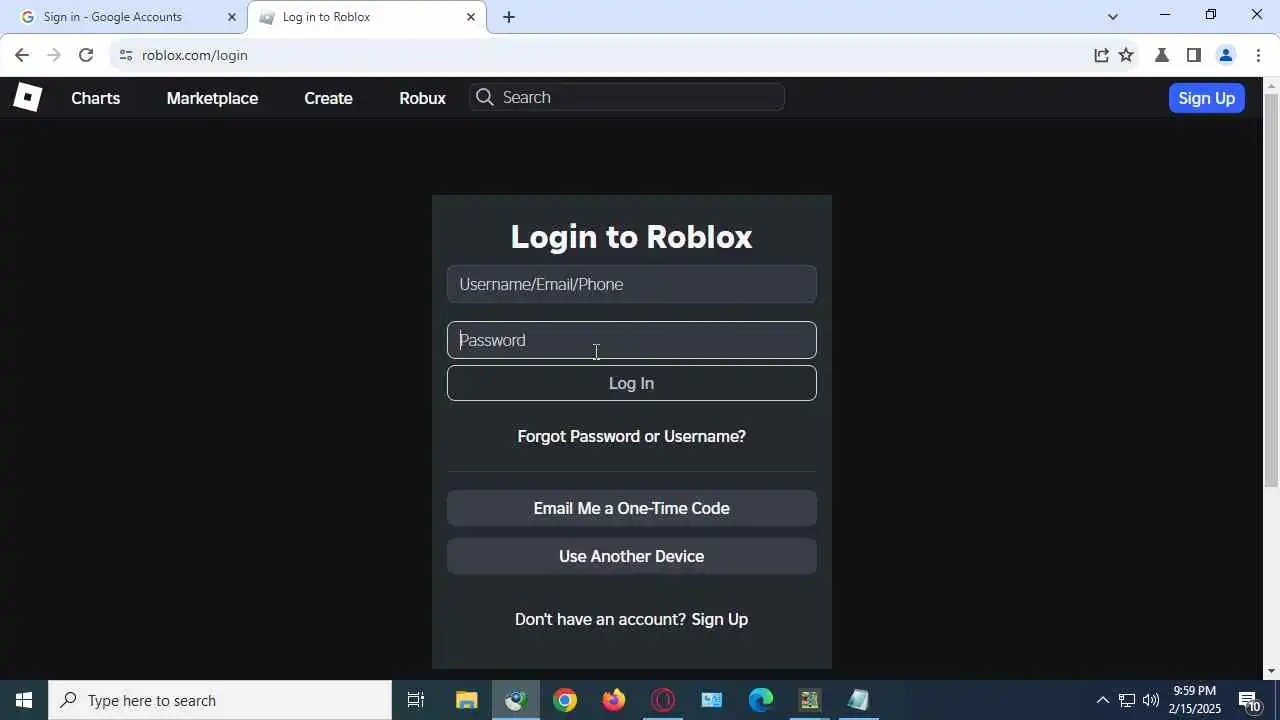This screenshot has width=1280, height=720.
Task: Go to the Create menu item
Action: point(328,98)
